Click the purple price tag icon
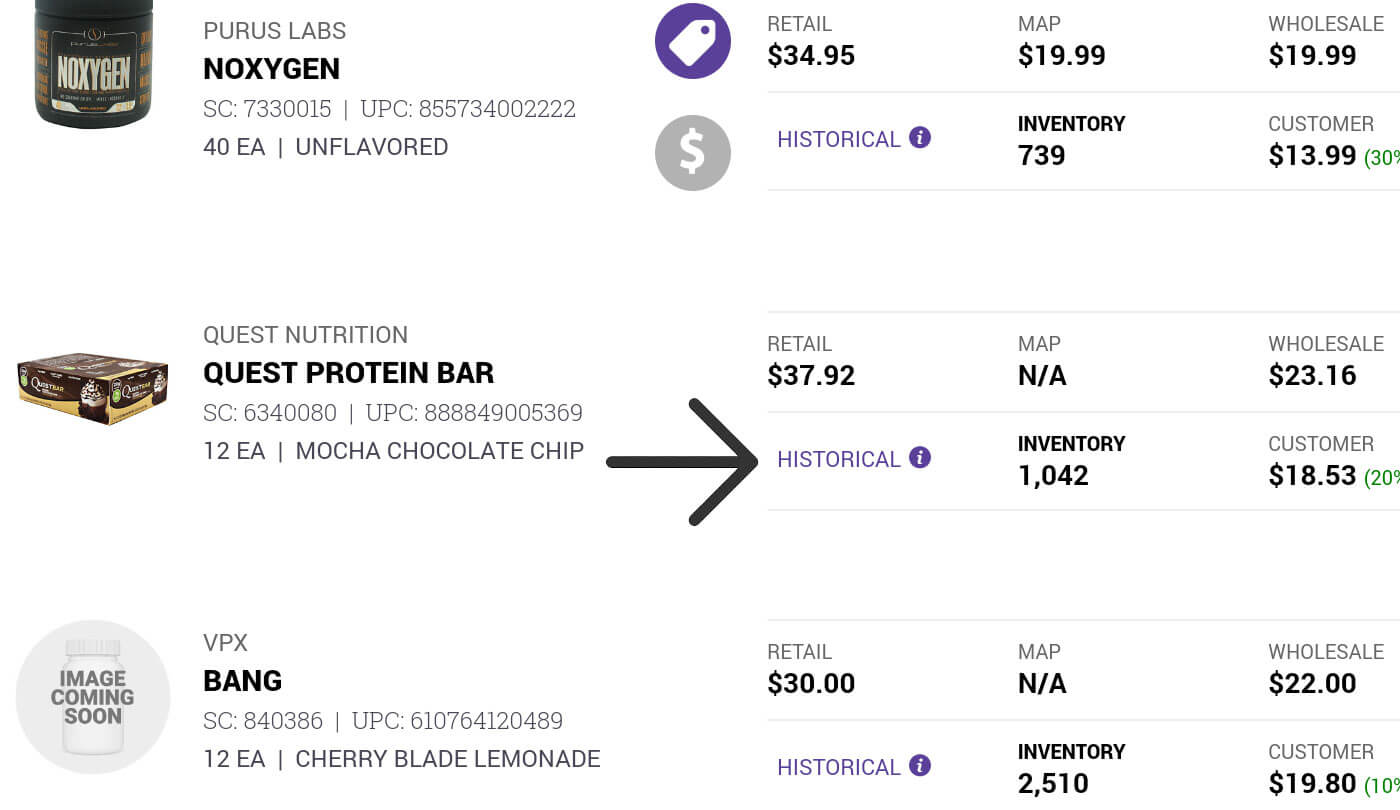The height and width of the screenshot is (810, 1400). (692, 42)
